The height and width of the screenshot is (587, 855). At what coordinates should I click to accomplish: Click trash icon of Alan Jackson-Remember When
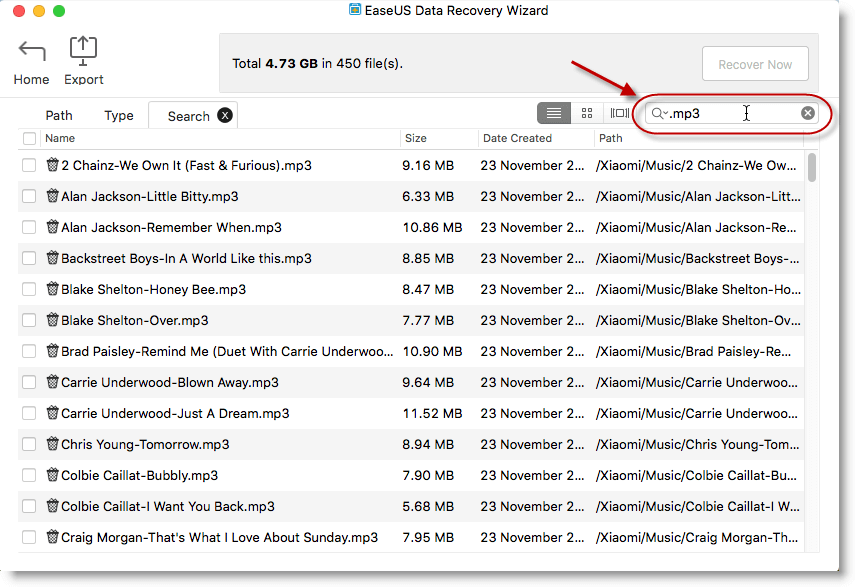[x=52, y=227]
